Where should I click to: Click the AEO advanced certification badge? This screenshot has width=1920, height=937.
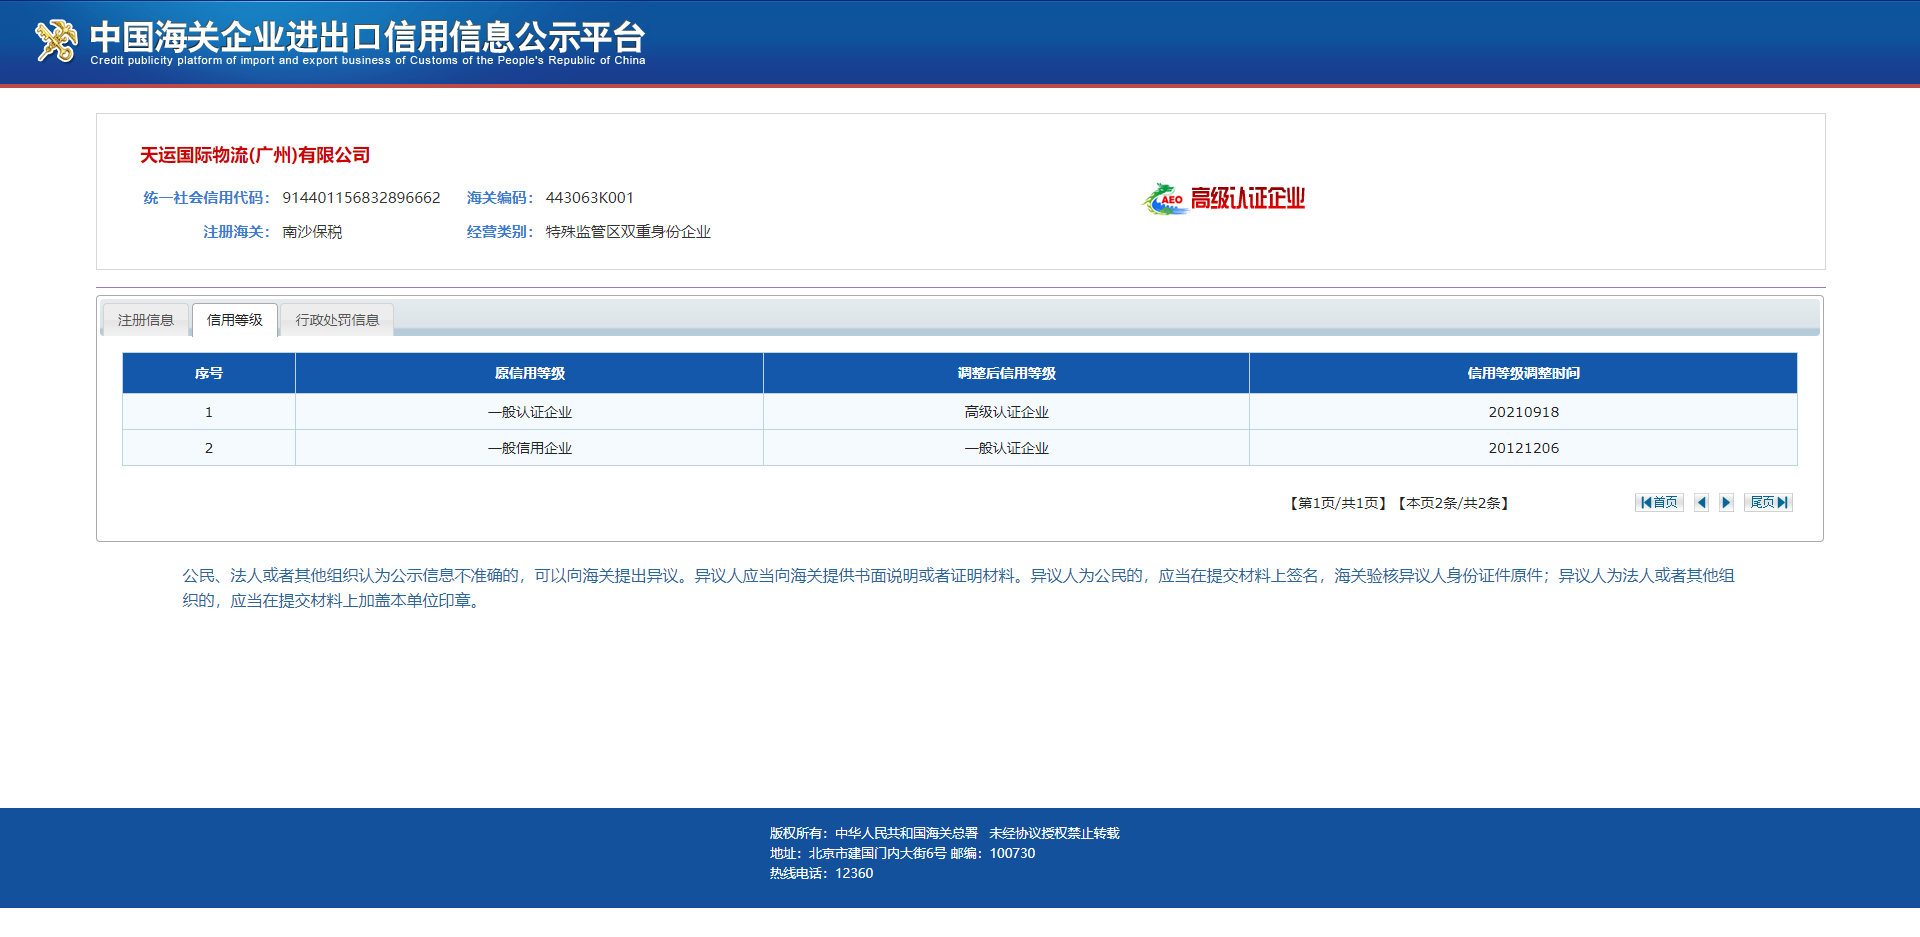1224,199
